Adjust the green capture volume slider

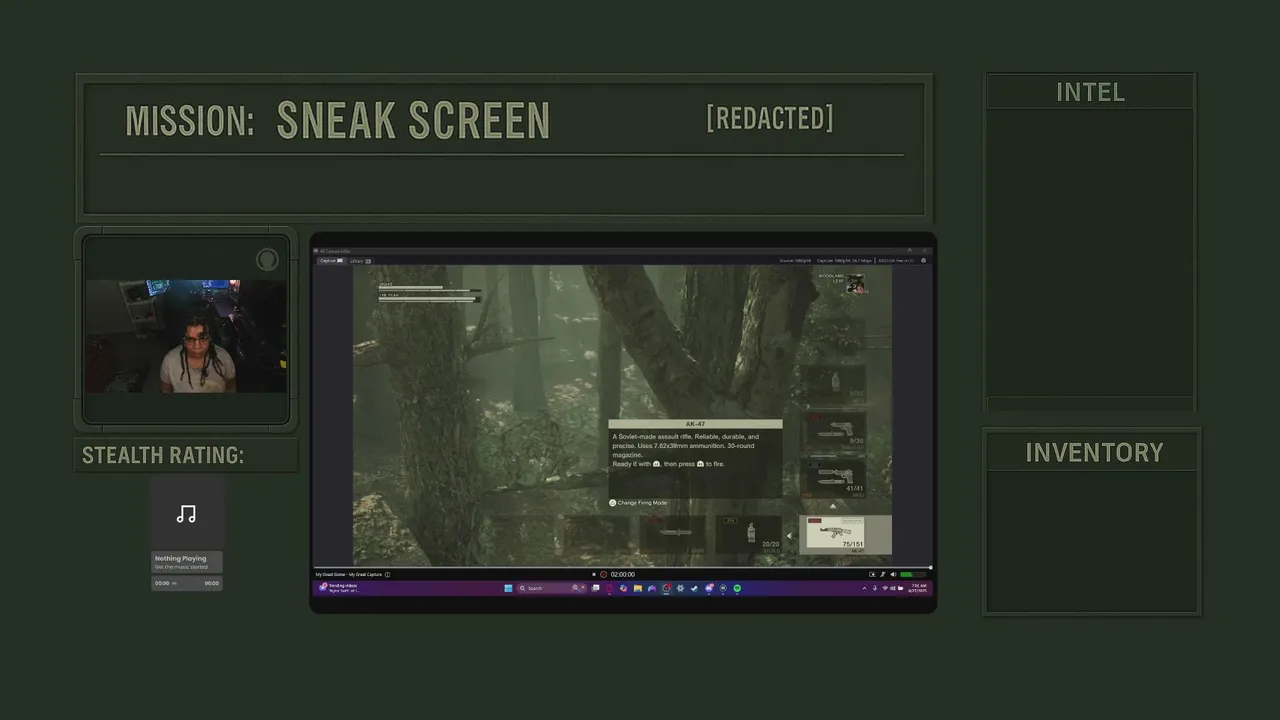click(913, 574)
